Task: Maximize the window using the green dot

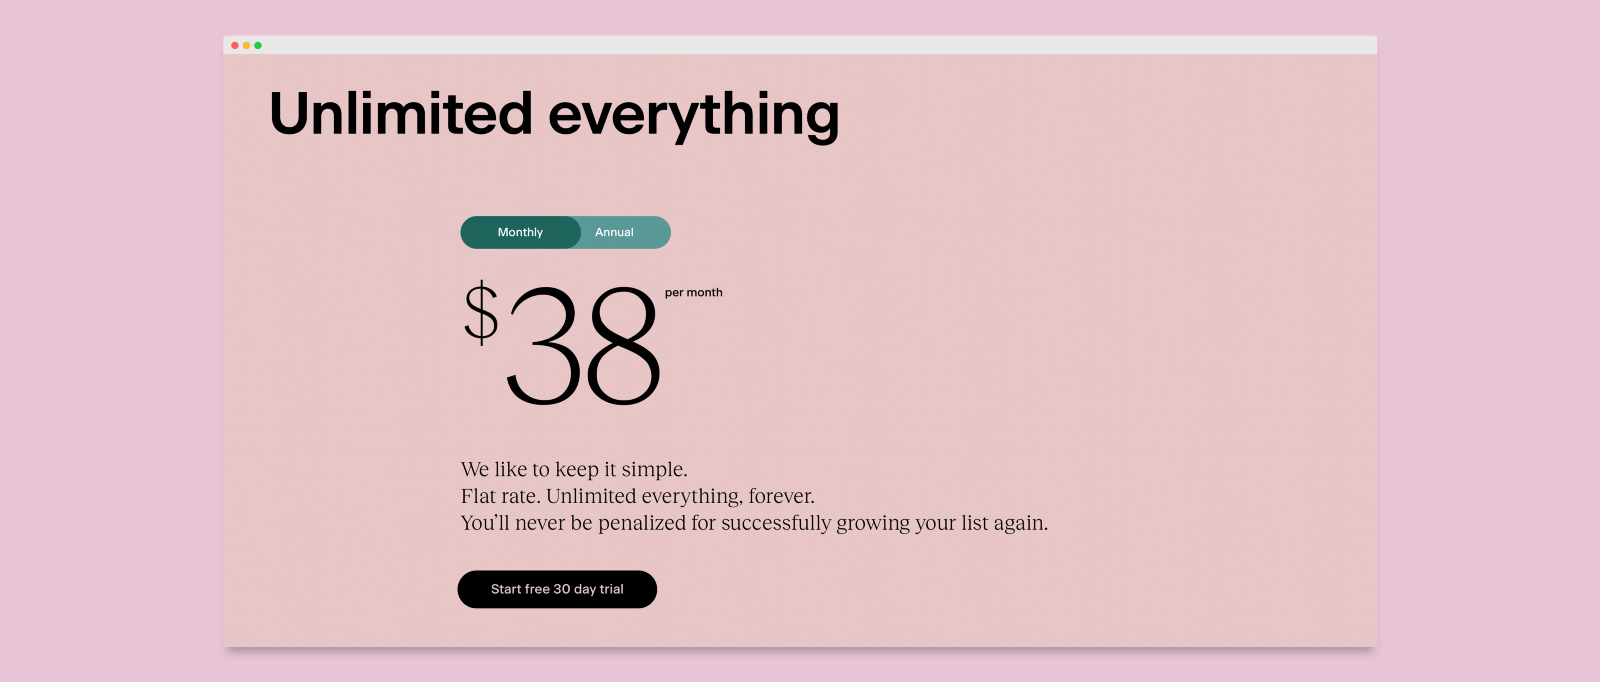Action: tap(258, 45)
